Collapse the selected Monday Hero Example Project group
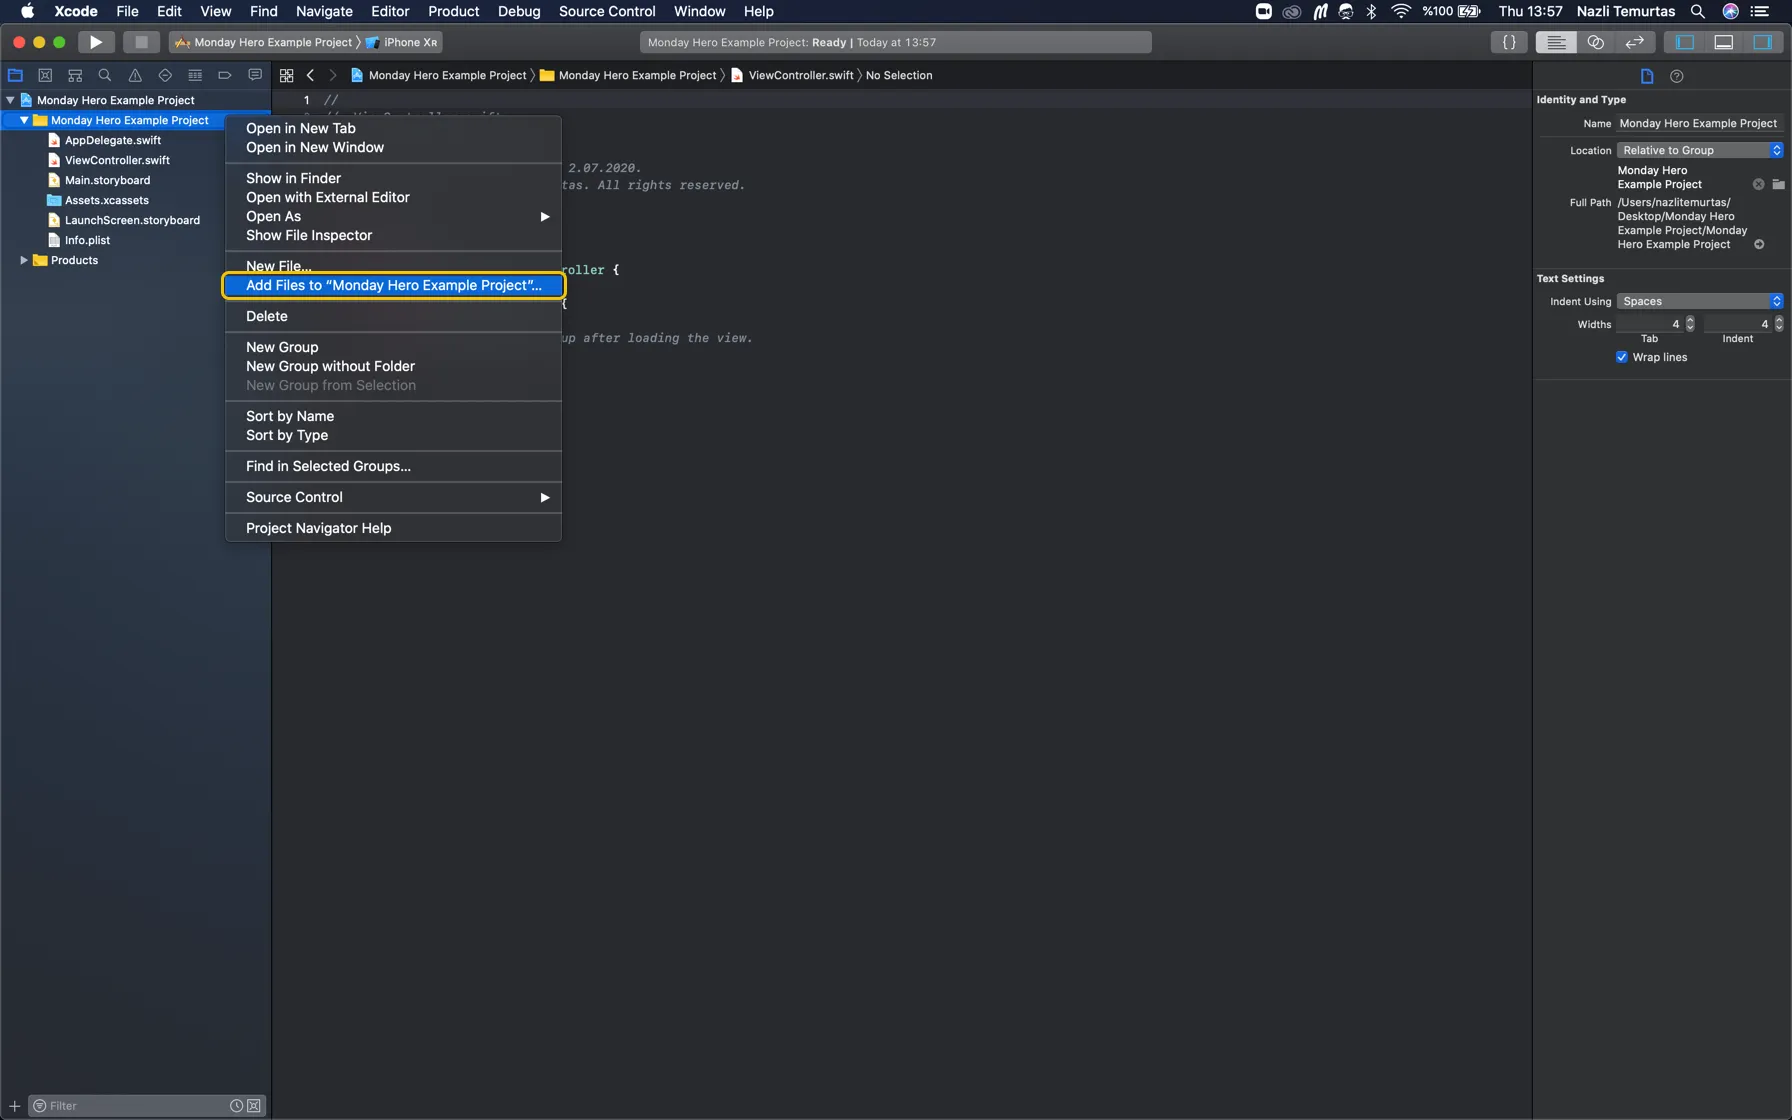The image size is (1792, 1120). point(24,120)
